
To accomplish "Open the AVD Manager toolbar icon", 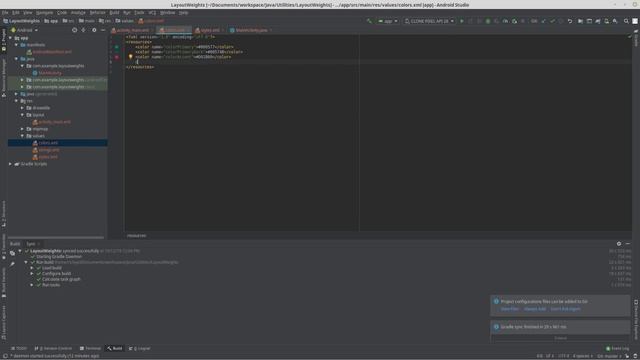I will click(x=607, y=21).
